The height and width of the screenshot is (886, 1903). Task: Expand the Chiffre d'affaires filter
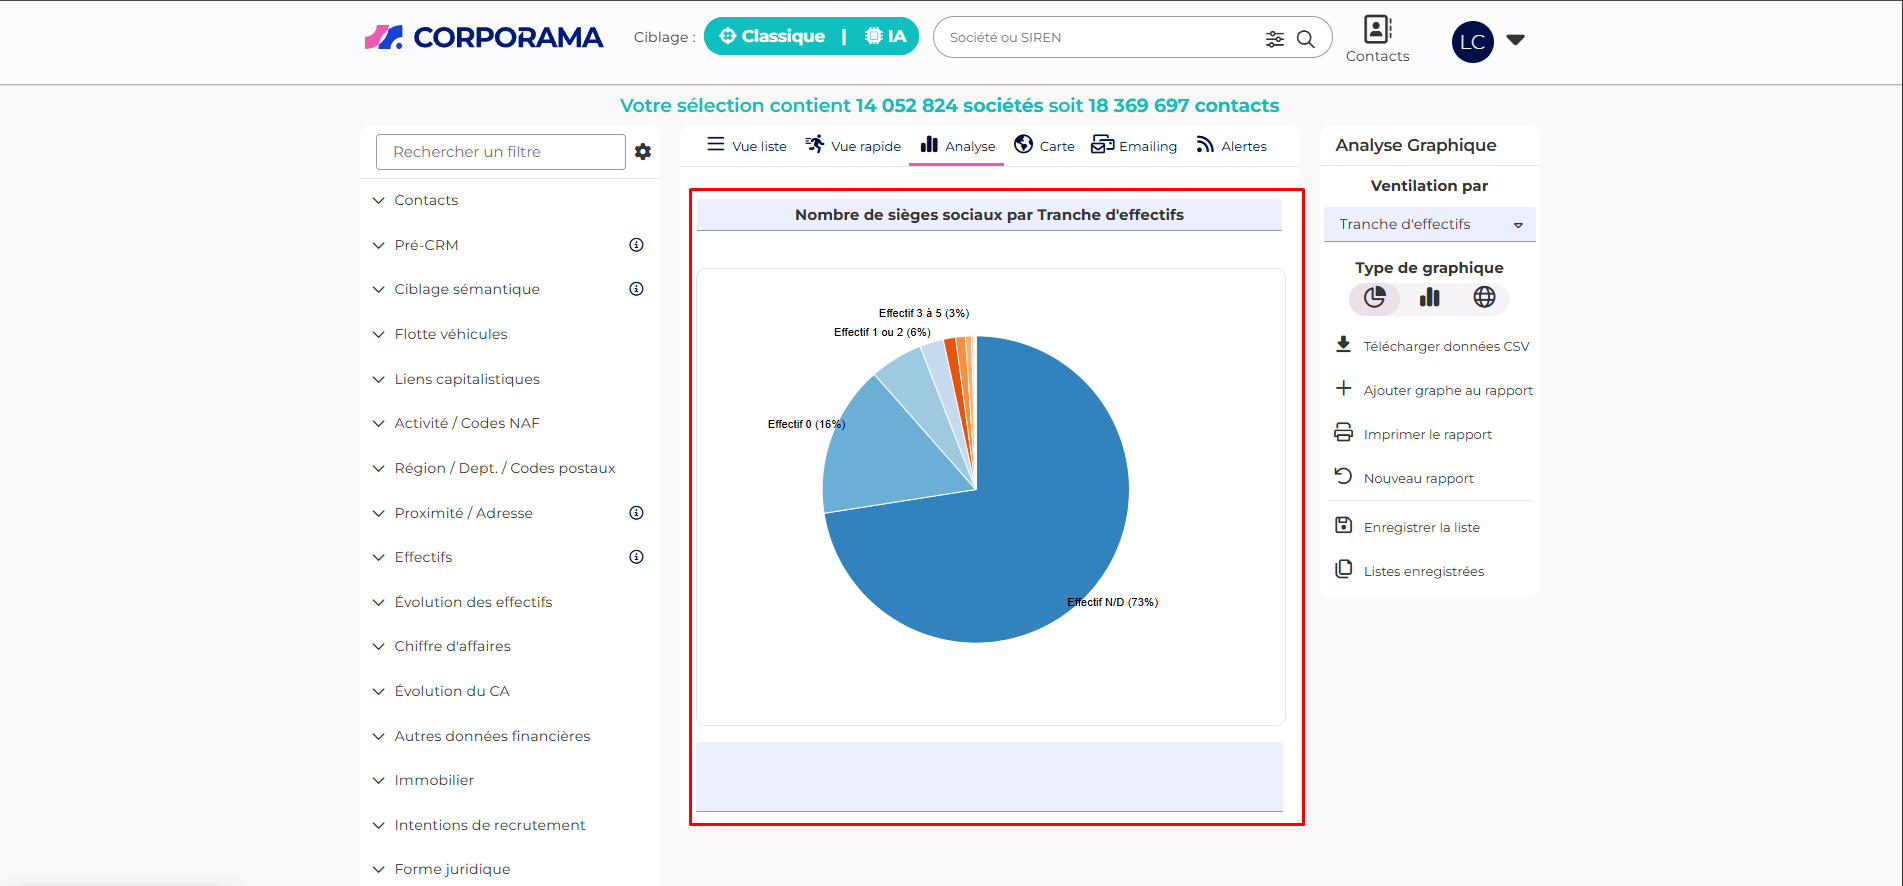tap(452, 647)
